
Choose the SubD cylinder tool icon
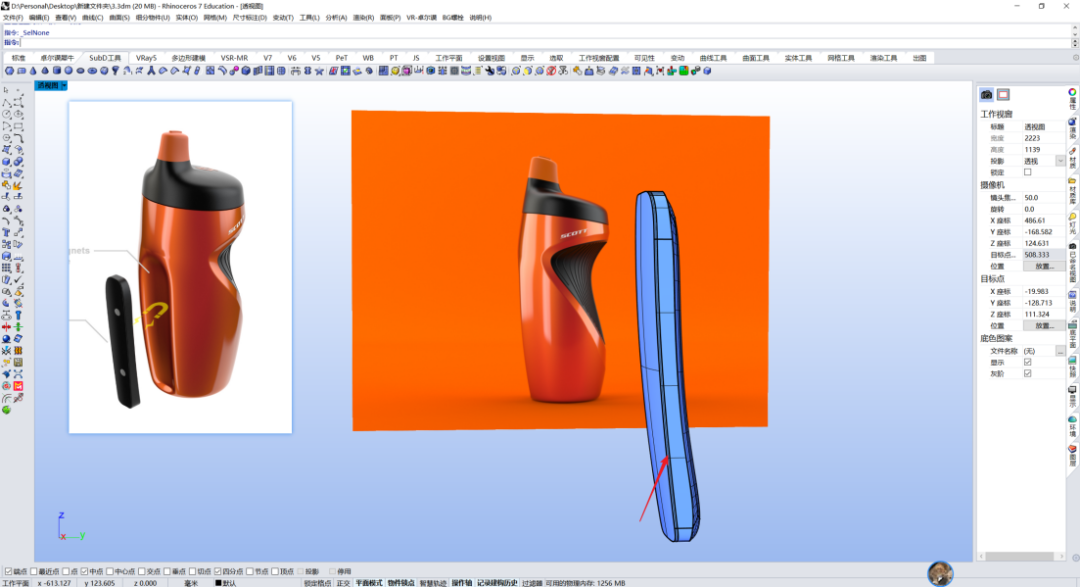(56, 71)
